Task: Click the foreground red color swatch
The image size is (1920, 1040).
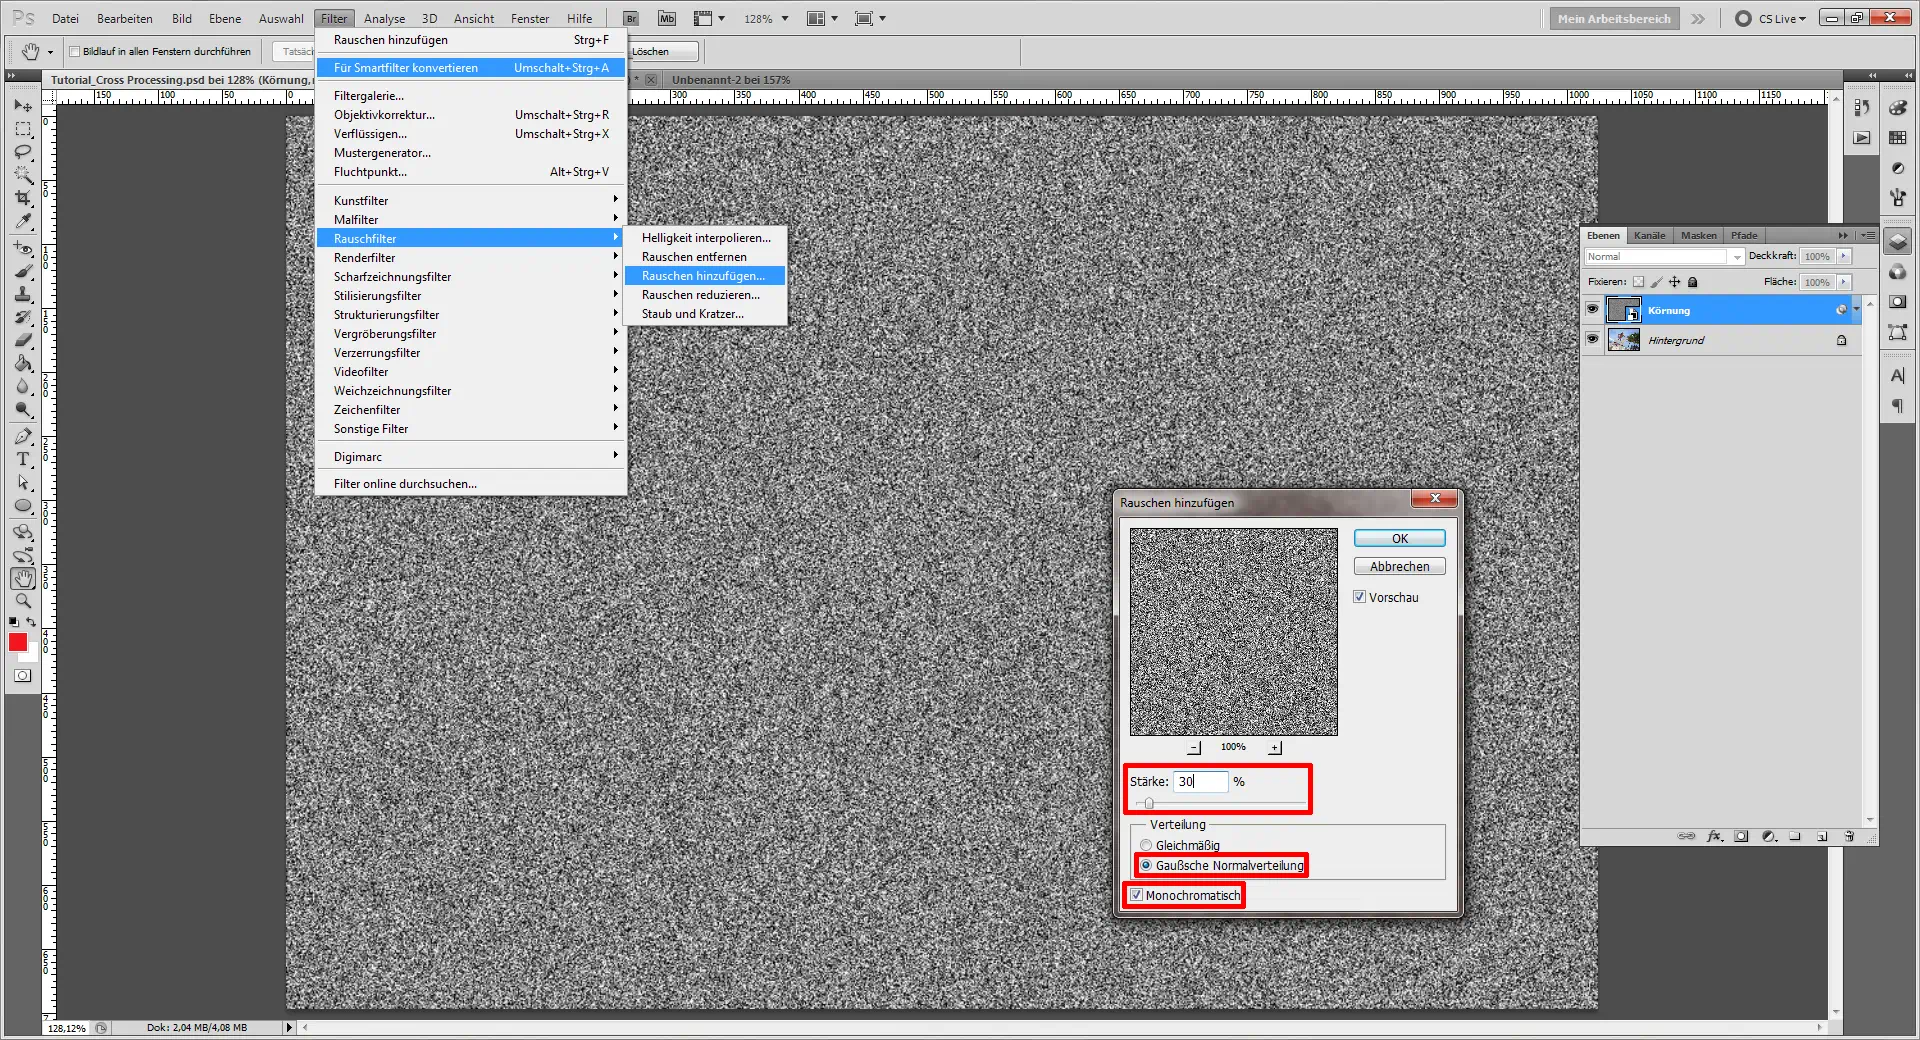Action: [18, 643]
